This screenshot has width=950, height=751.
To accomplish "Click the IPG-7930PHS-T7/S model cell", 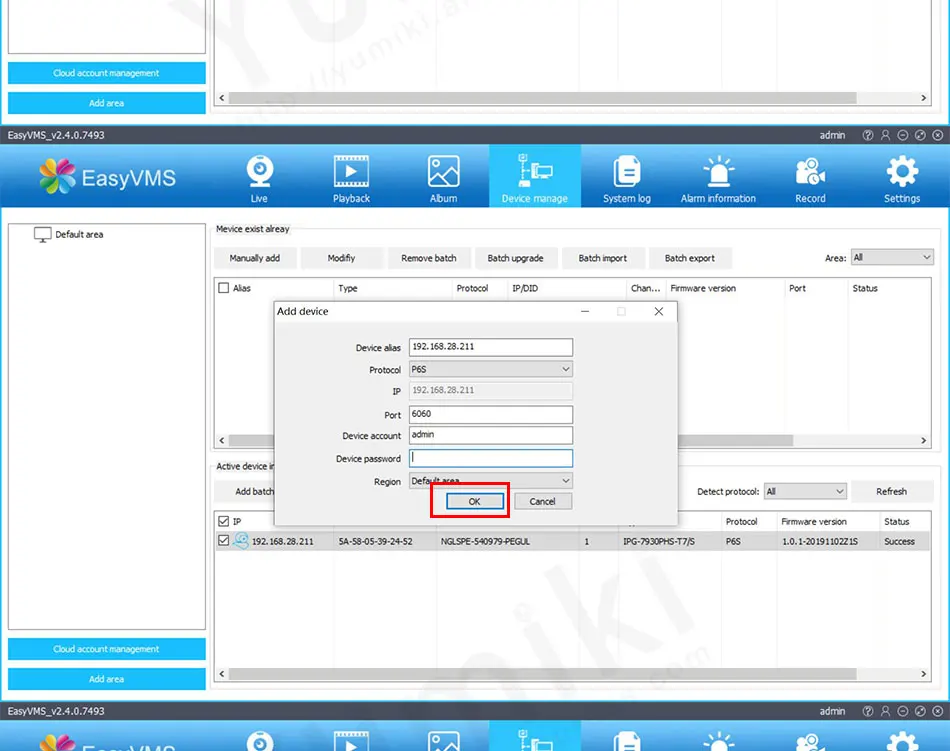I will pos(659,541).
